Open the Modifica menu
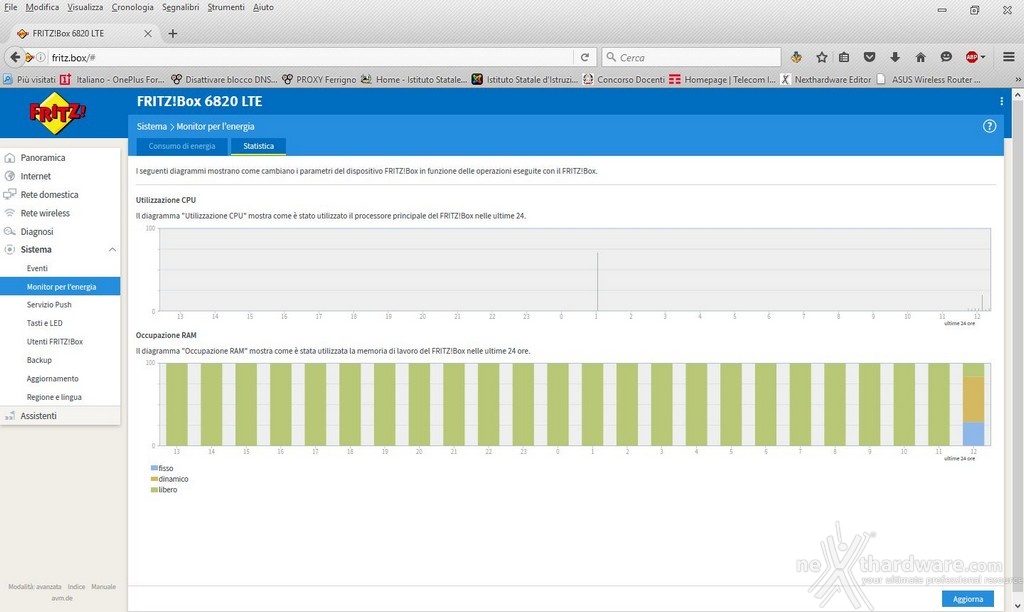This screenshot has height=612, width=1024. coord(42,7)
